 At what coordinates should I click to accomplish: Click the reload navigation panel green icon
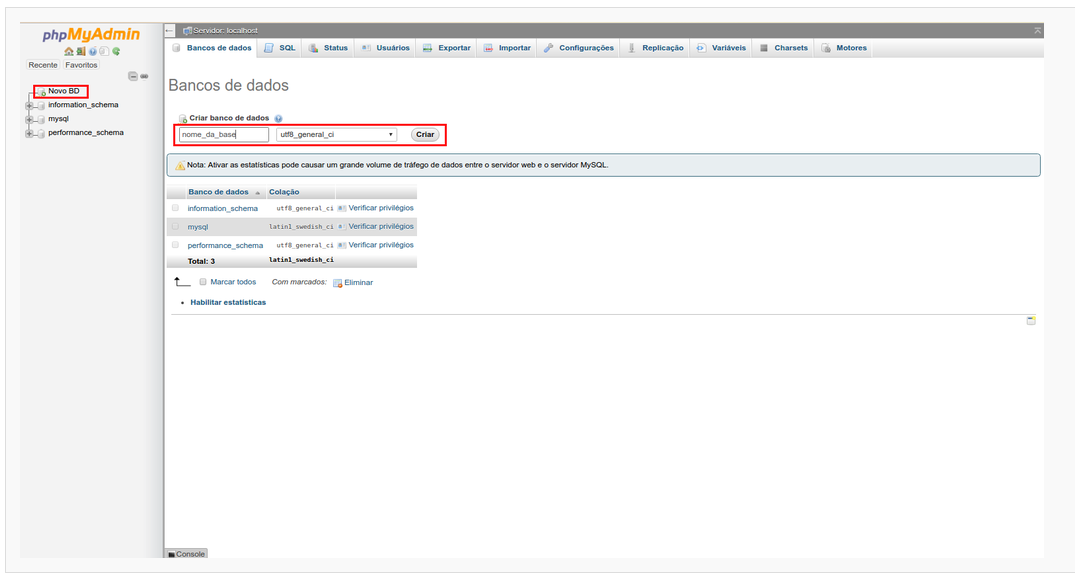point(116,51)
